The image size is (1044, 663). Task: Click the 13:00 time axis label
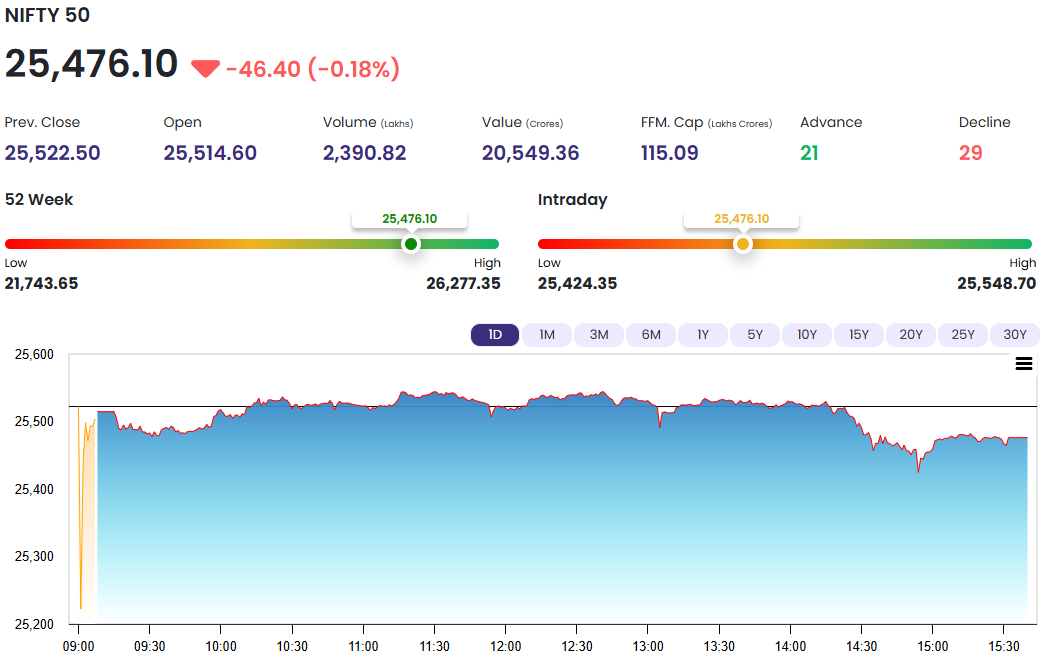(648, 646)
